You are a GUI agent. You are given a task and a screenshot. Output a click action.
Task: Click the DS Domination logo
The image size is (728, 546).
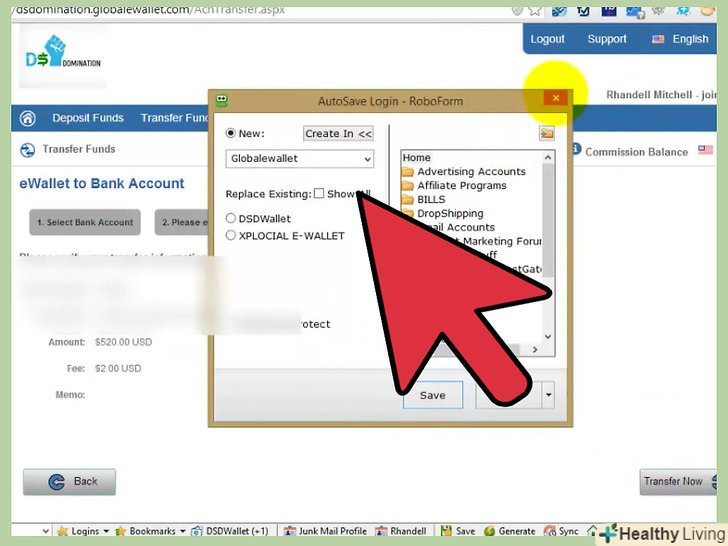pyautogui.click(x=63, y=52)
